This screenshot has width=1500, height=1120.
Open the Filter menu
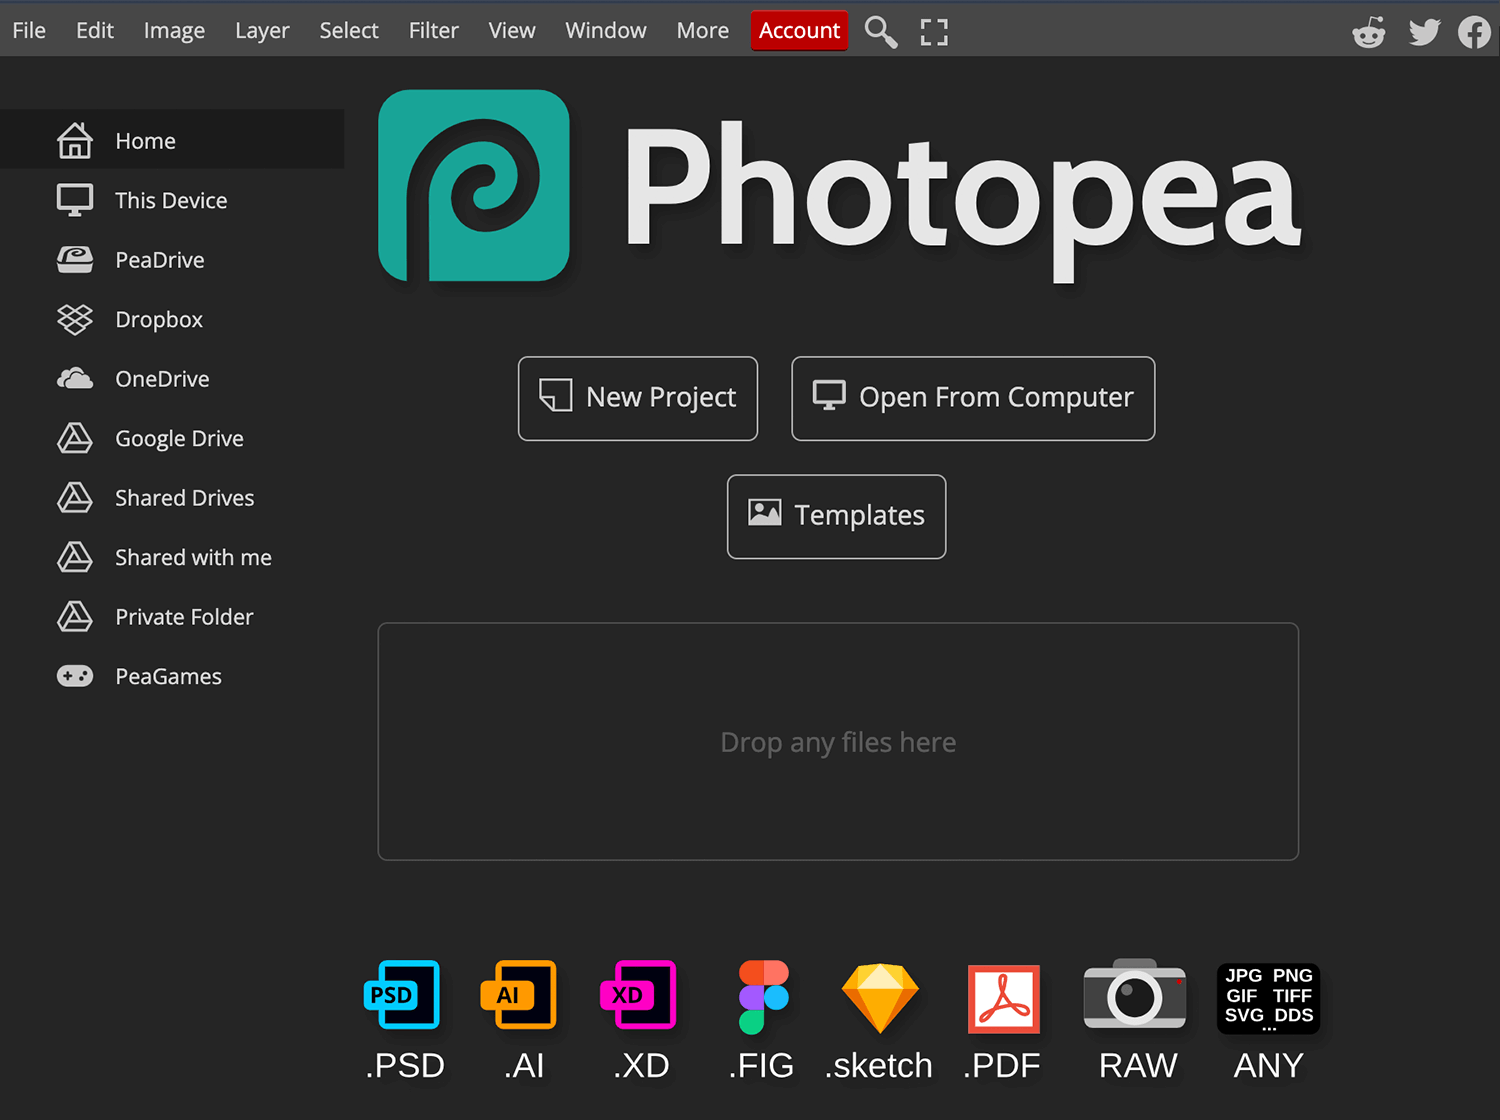pyautogui.click(x=434, y=31)
